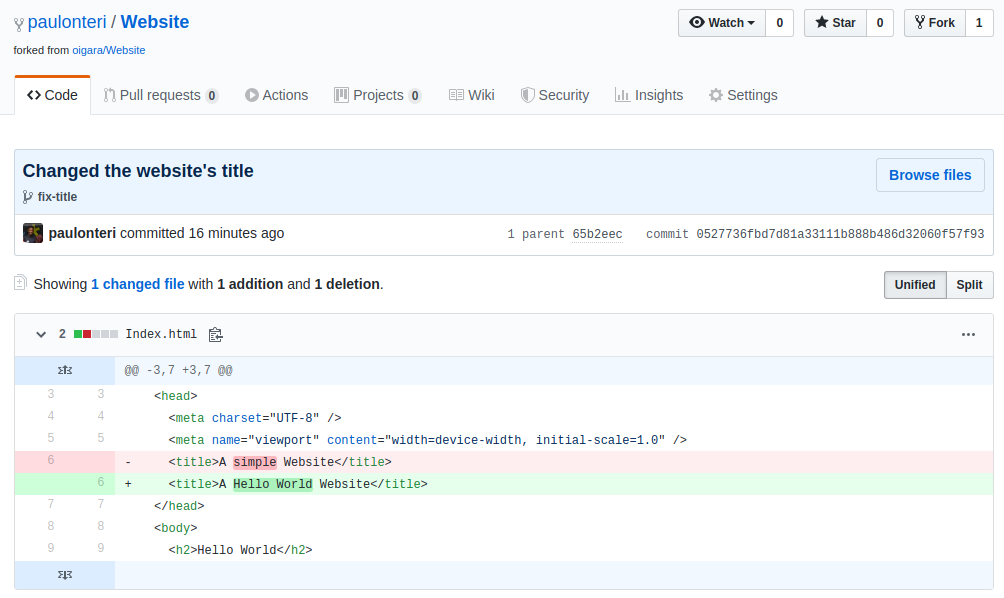Expand diff lines above the hunk

65,371
